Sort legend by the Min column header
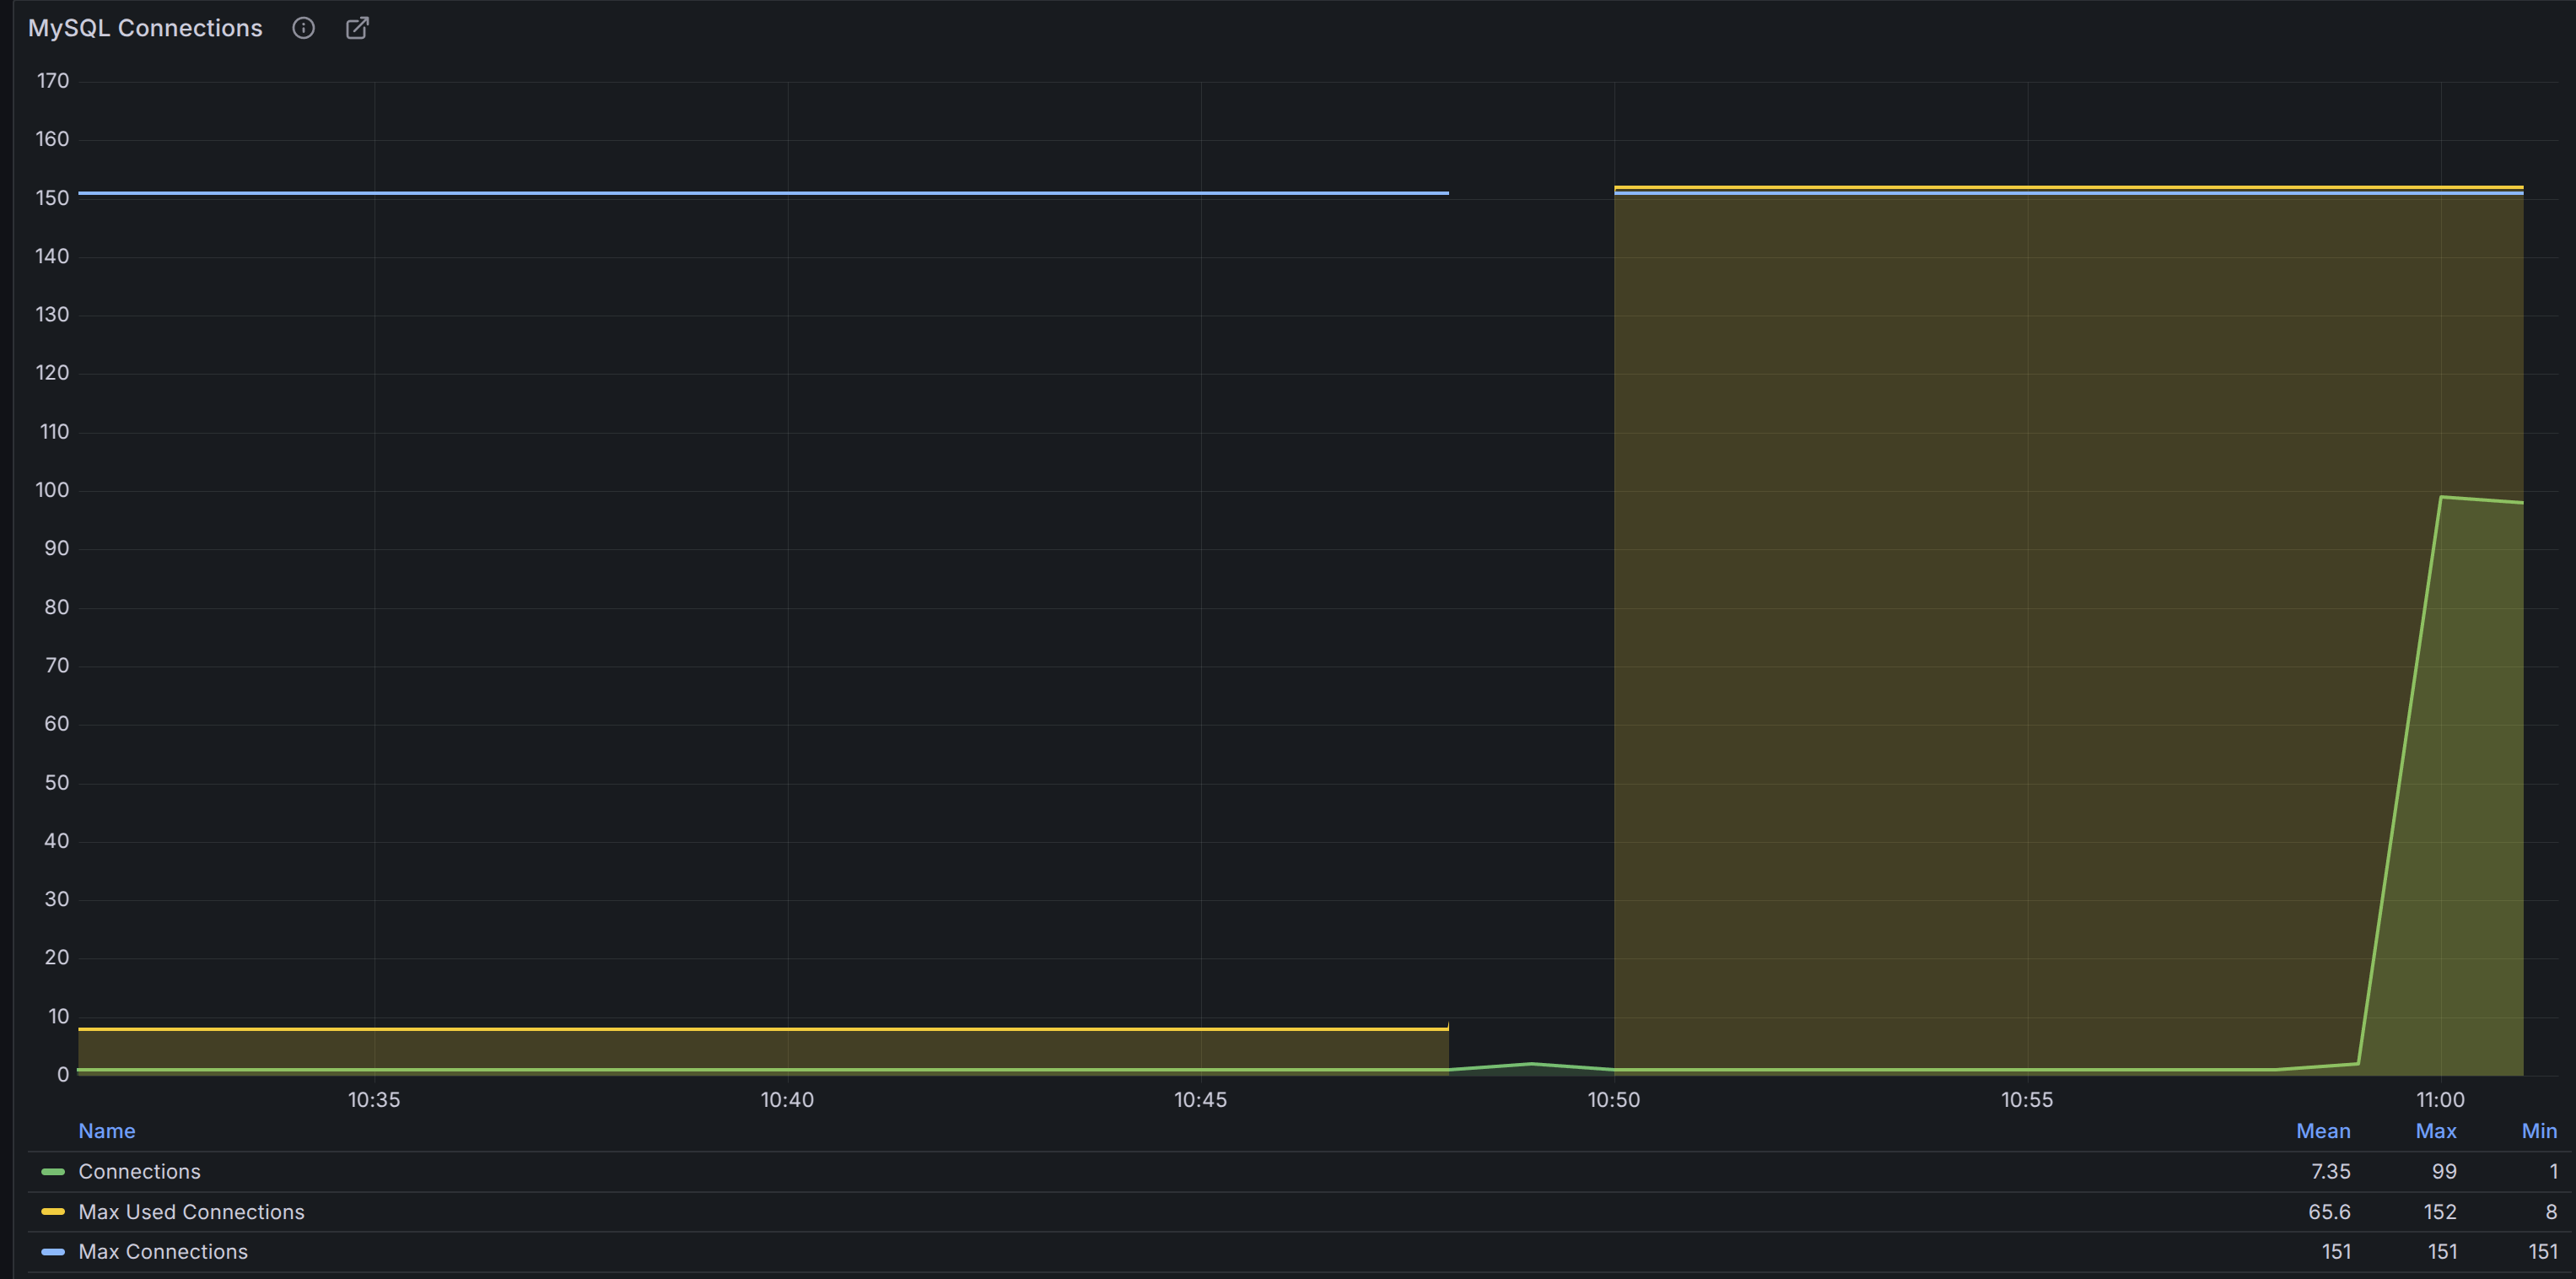This screenshot has width=2576, height=1279. 2539,1131
